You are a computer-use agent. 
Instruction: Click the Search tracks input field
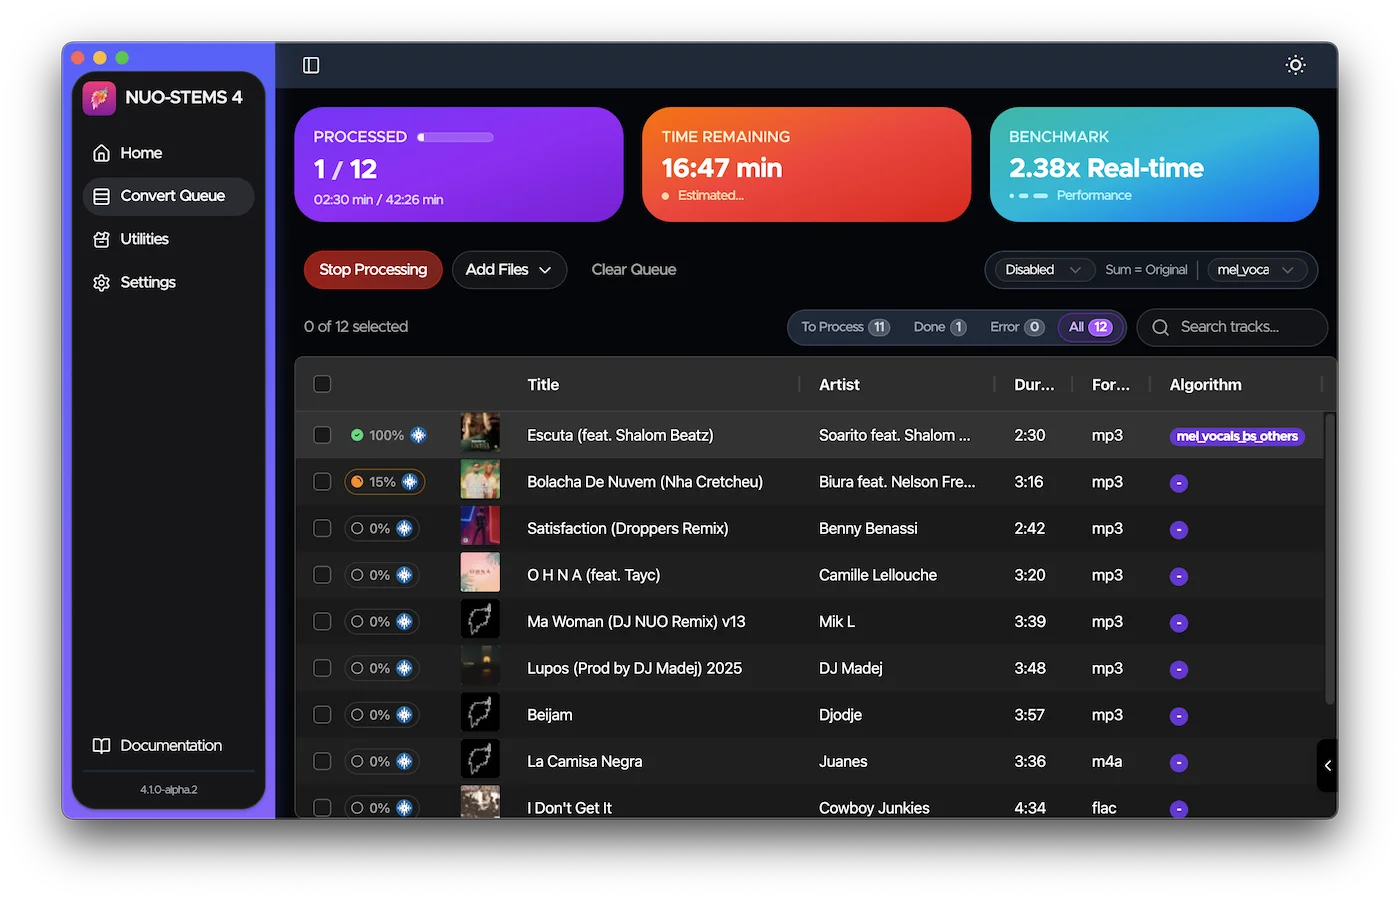pos(1240,327)
